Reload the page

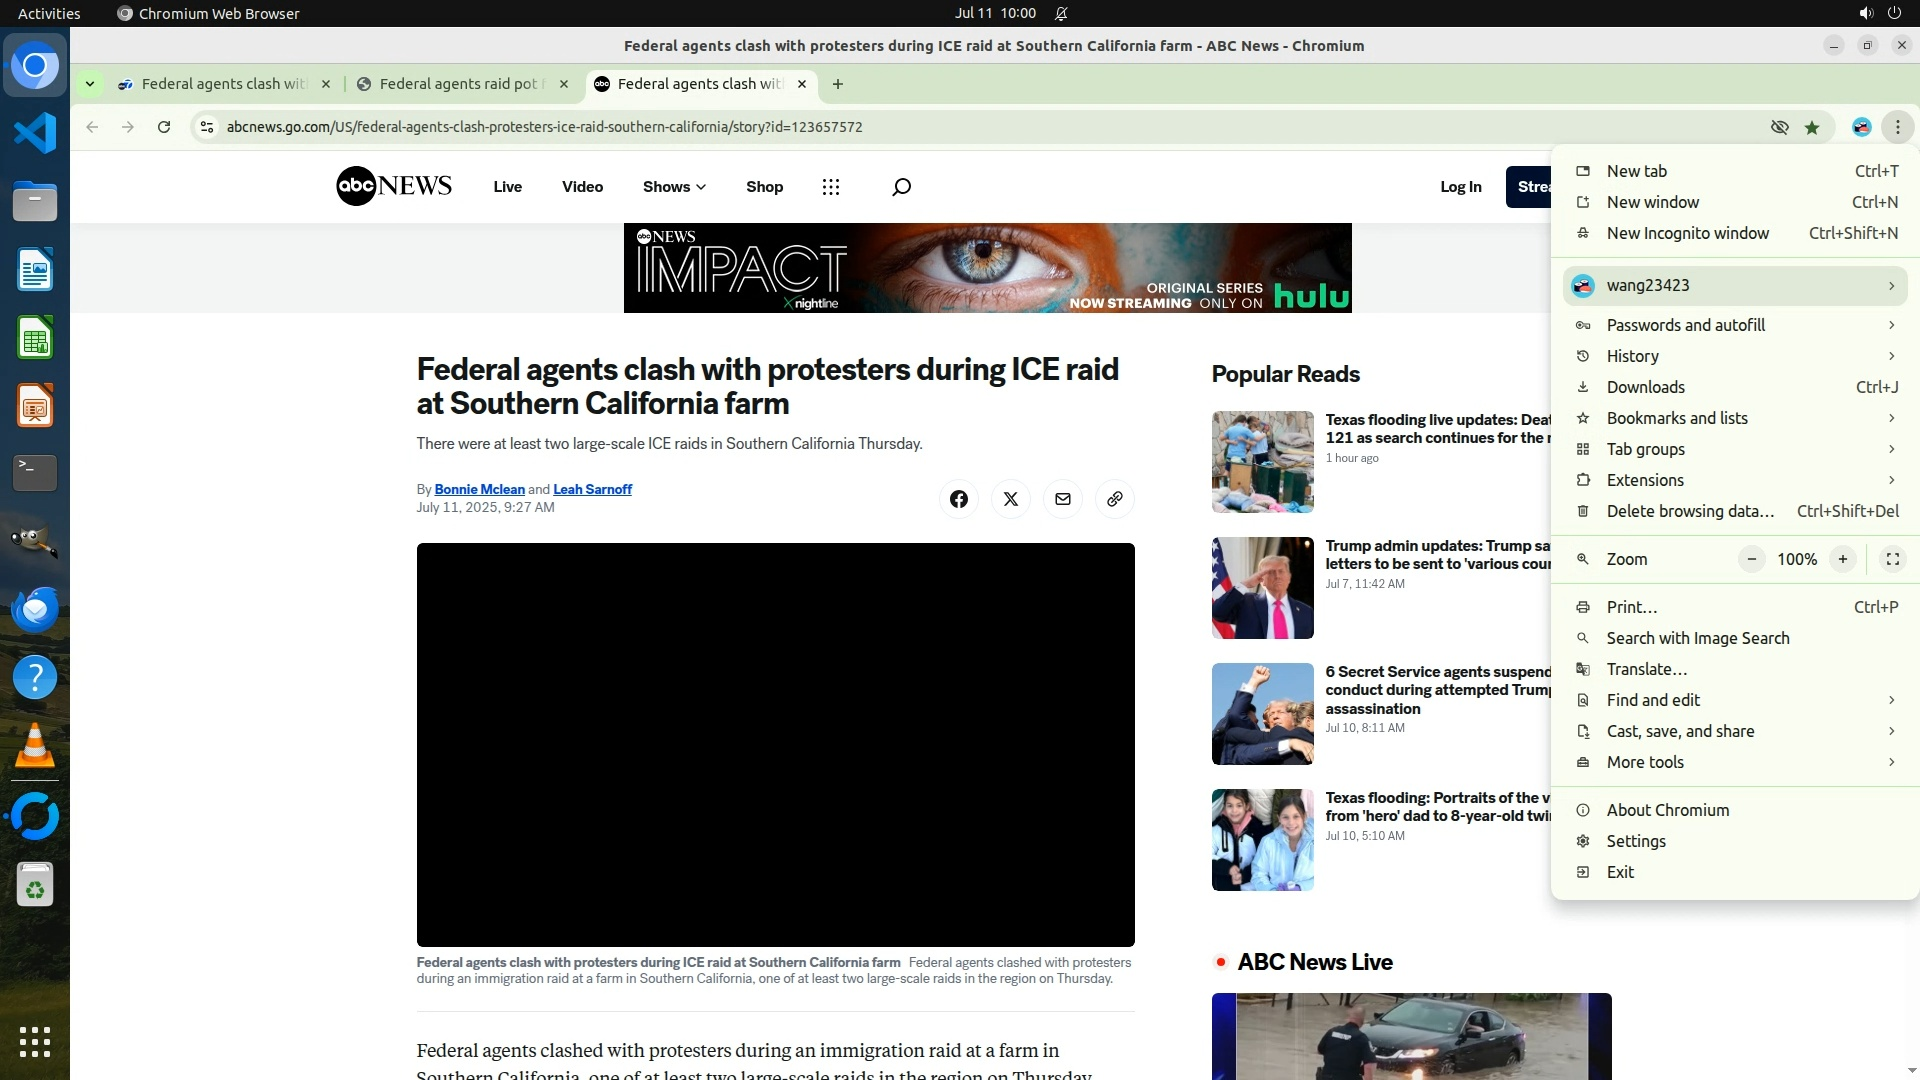coord(164,127)
